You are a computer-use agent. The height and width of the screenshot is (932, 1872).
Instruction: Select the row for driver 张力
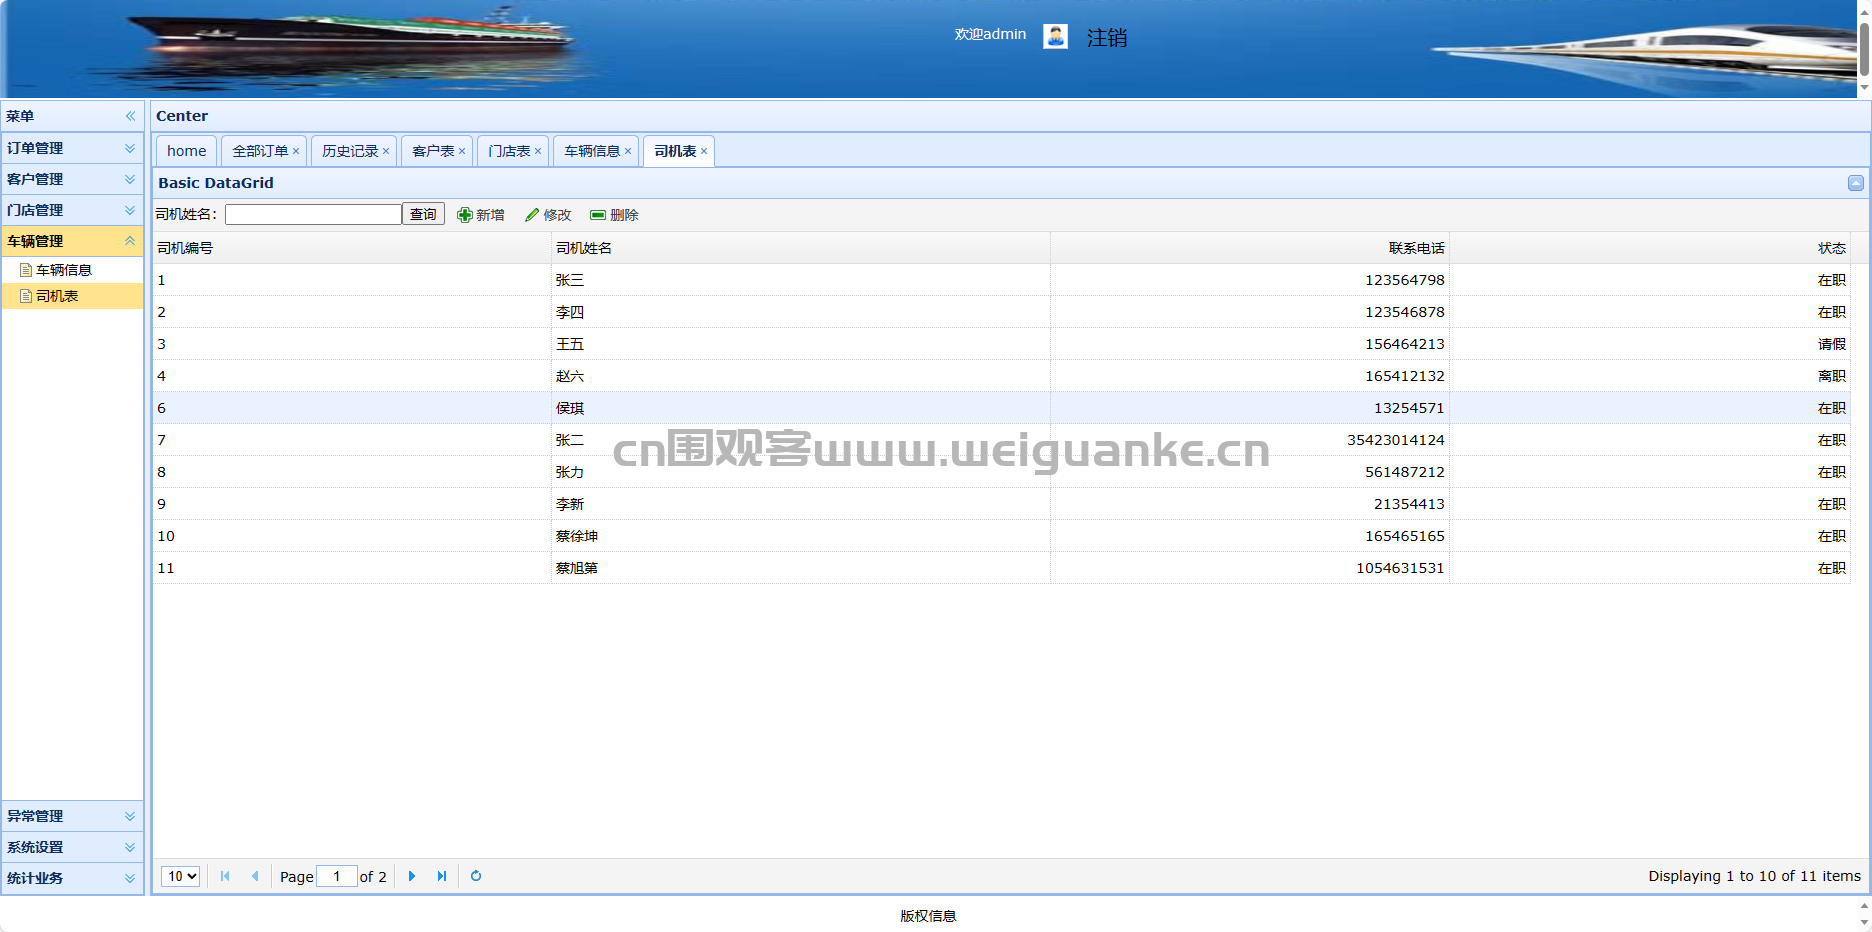[1001, 472]
